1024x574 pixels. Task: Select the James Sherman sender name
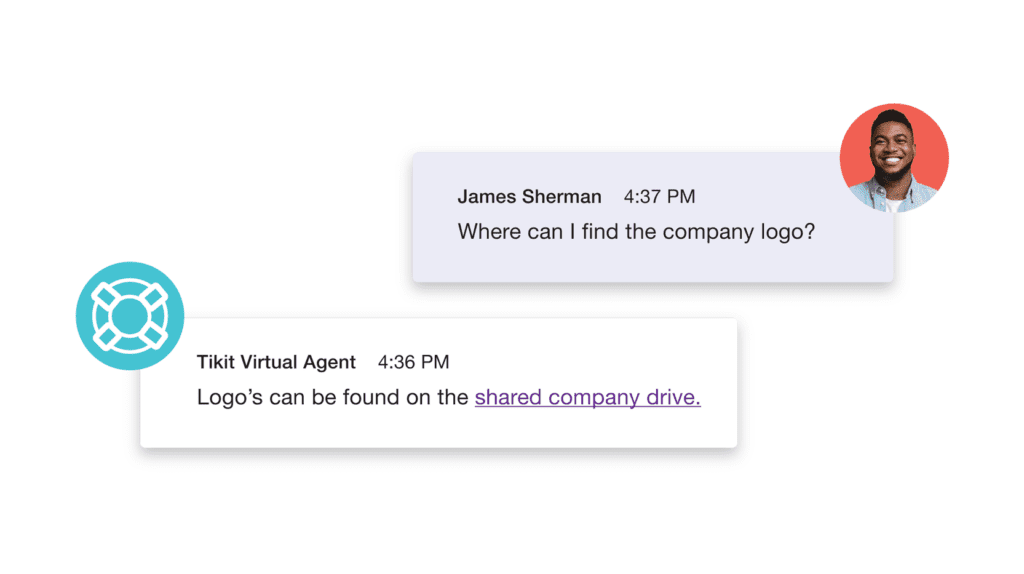pyautogui.click(x=530, y=197)
